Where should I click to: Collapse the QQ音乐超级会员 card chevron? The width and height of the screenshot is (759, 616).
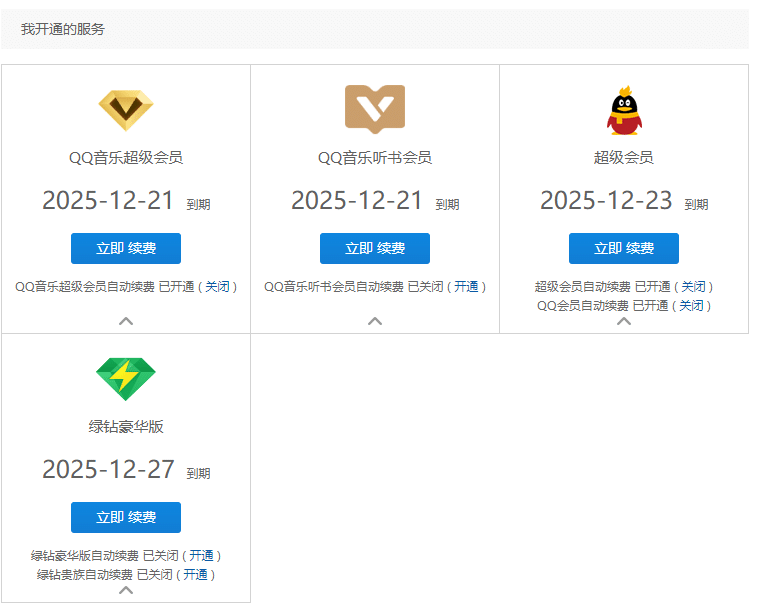[x=126, y=321]
